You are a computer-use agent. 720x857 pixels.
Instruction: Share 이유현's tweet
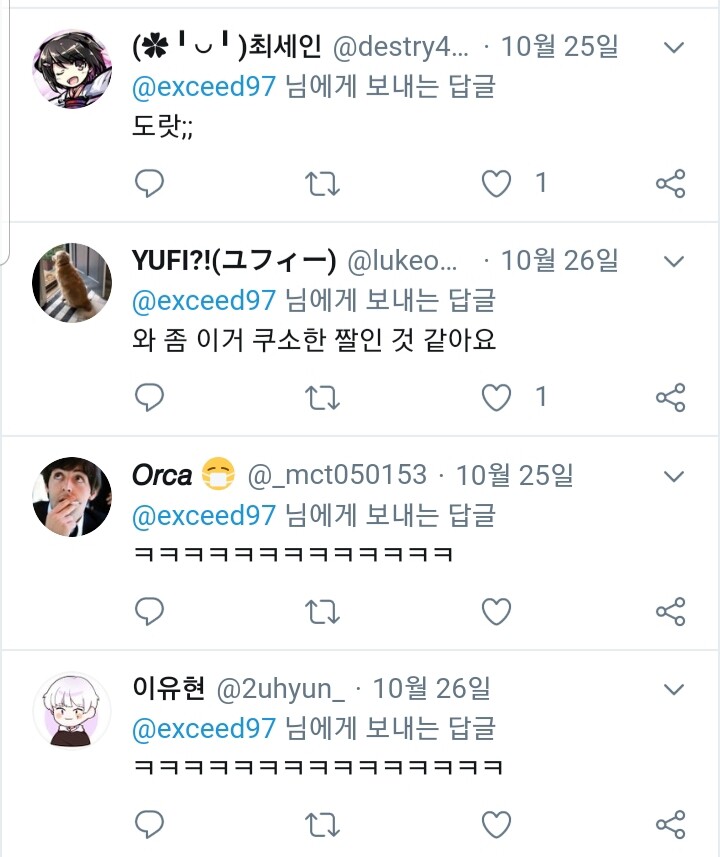pos(670,824)
